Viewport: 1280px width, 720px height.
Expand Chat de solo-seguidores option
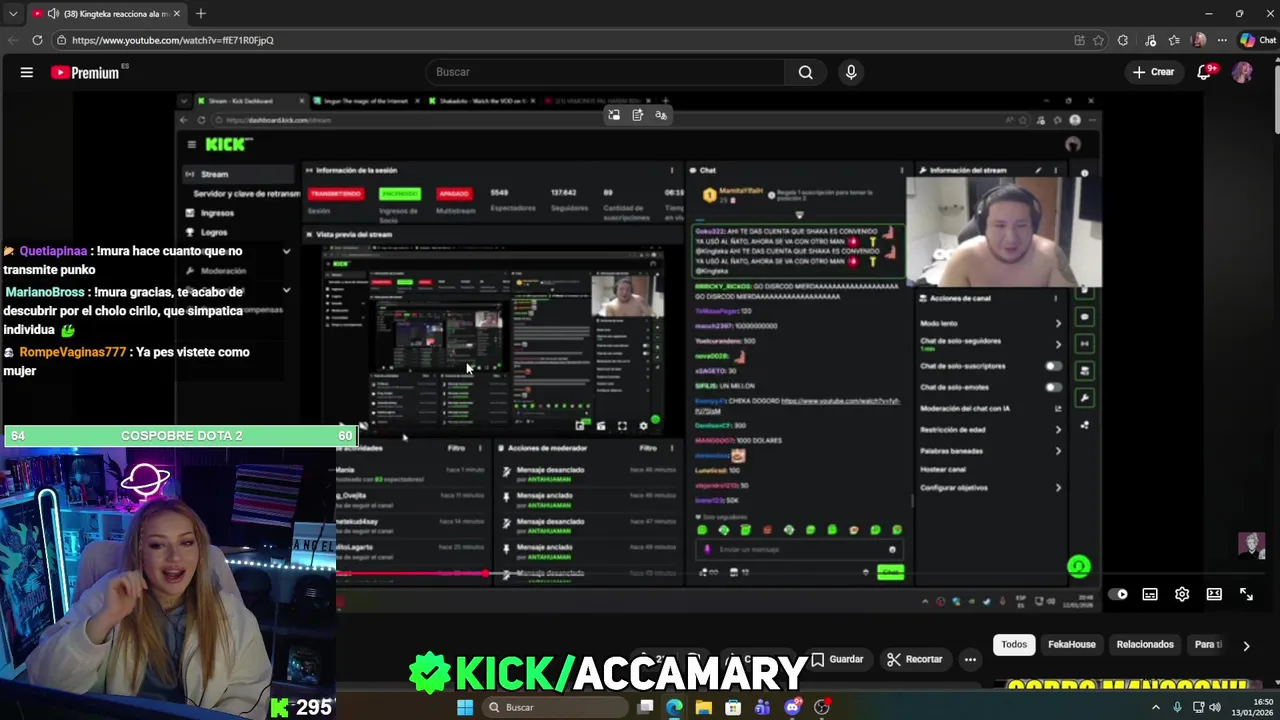click(1058, 344)
